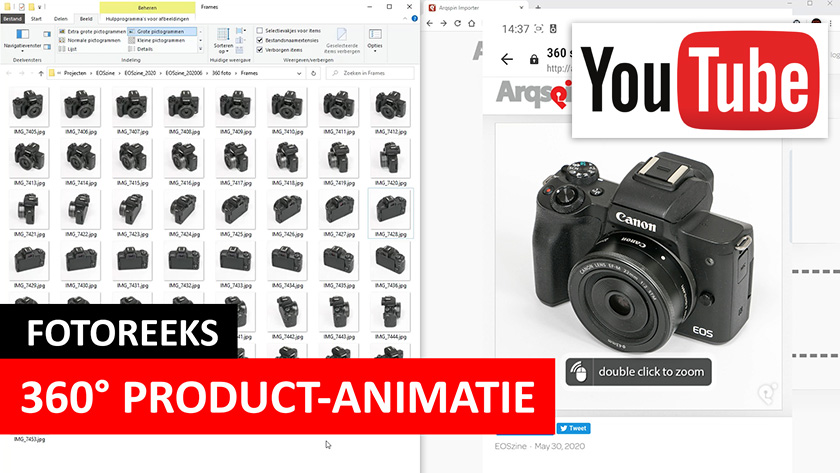Open the Opties folder options icon
Screen dimensions: 840x473
click(x=375, y=34)
